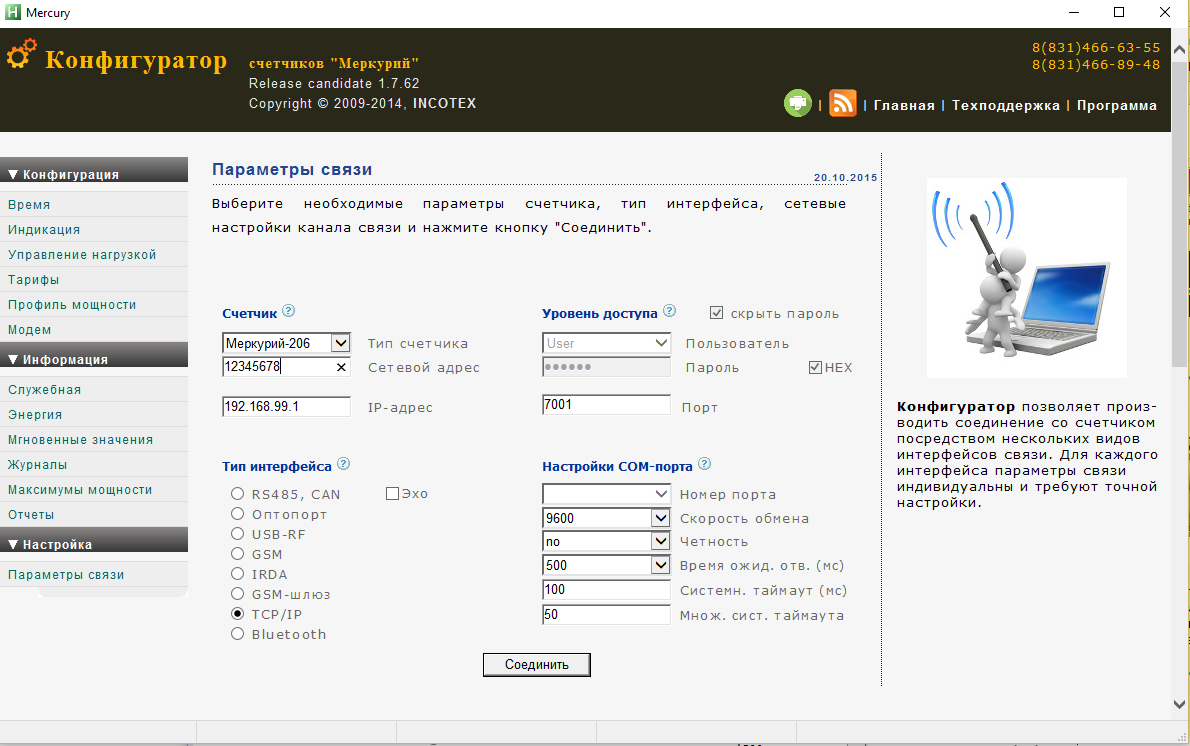Screen dimensions: 1190x746
Task: Open help icon next to Настройки COM-порта
Action: point(704,464)
